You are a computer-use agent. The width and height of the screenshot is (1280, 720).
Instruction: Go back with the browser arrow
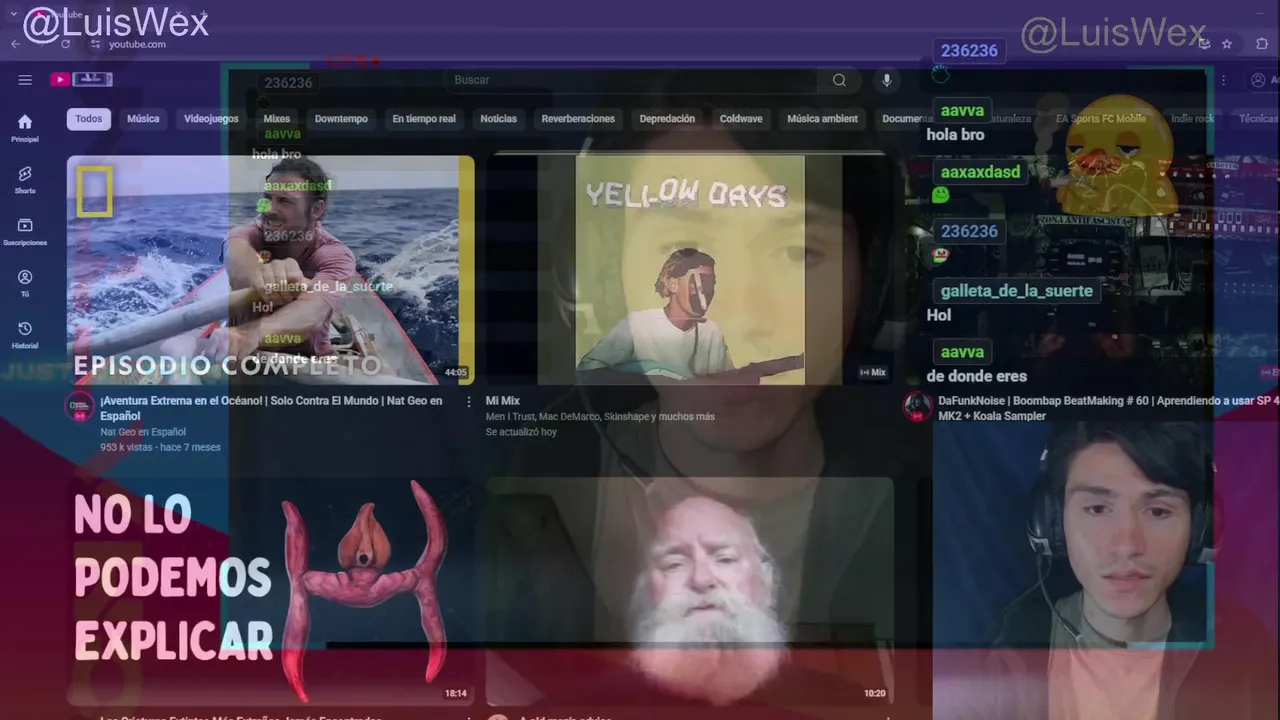(x=15, y=44)
